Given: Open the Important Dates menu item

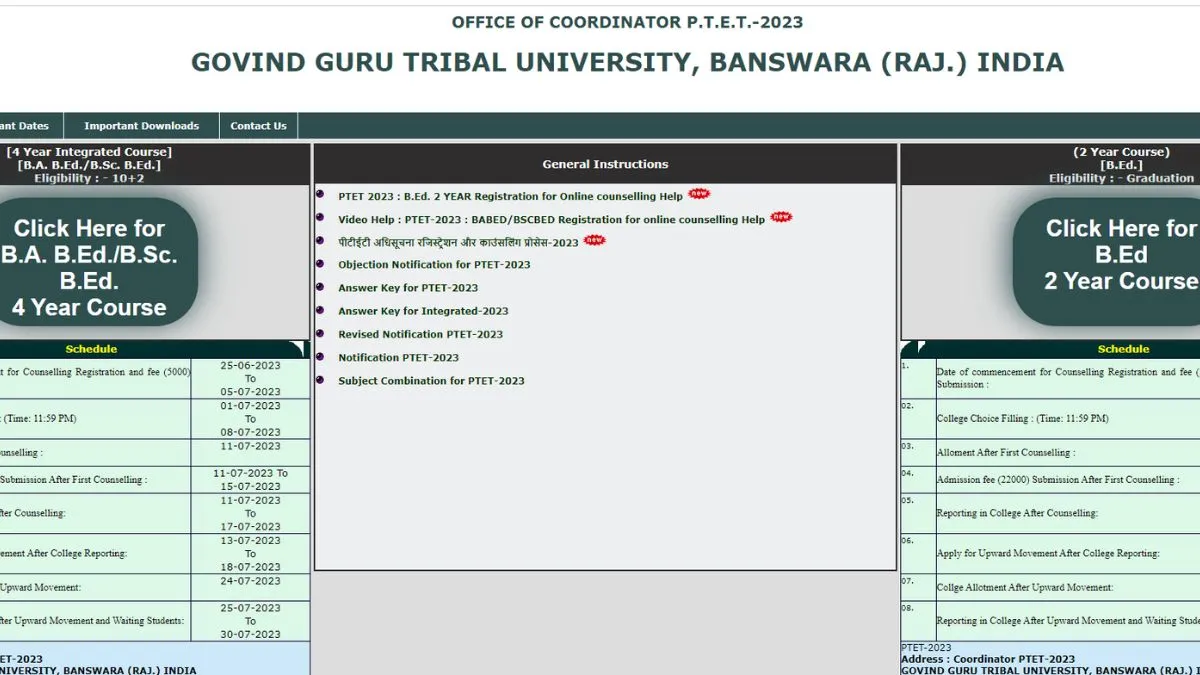Looking at the screenshot, I should [x=24, y=126].
